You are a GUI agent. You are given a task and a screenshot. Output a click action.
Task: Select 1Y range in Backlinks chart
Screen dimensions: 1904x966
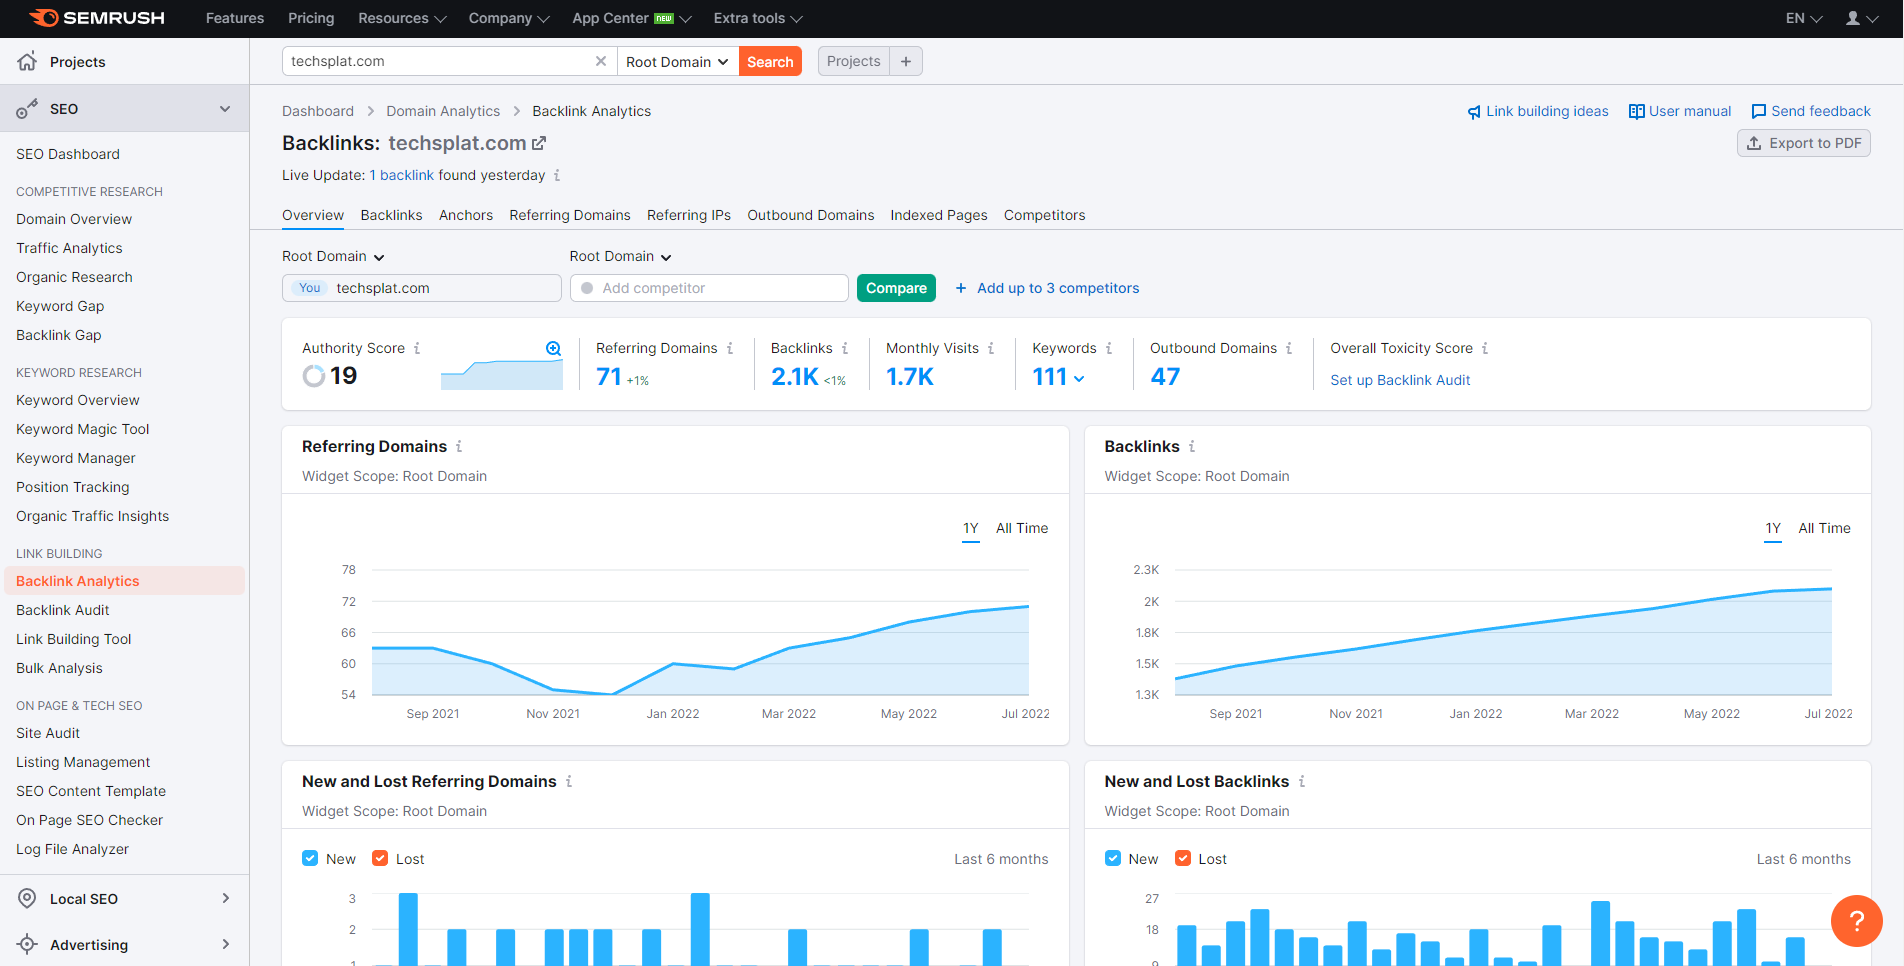[1773, 528]
